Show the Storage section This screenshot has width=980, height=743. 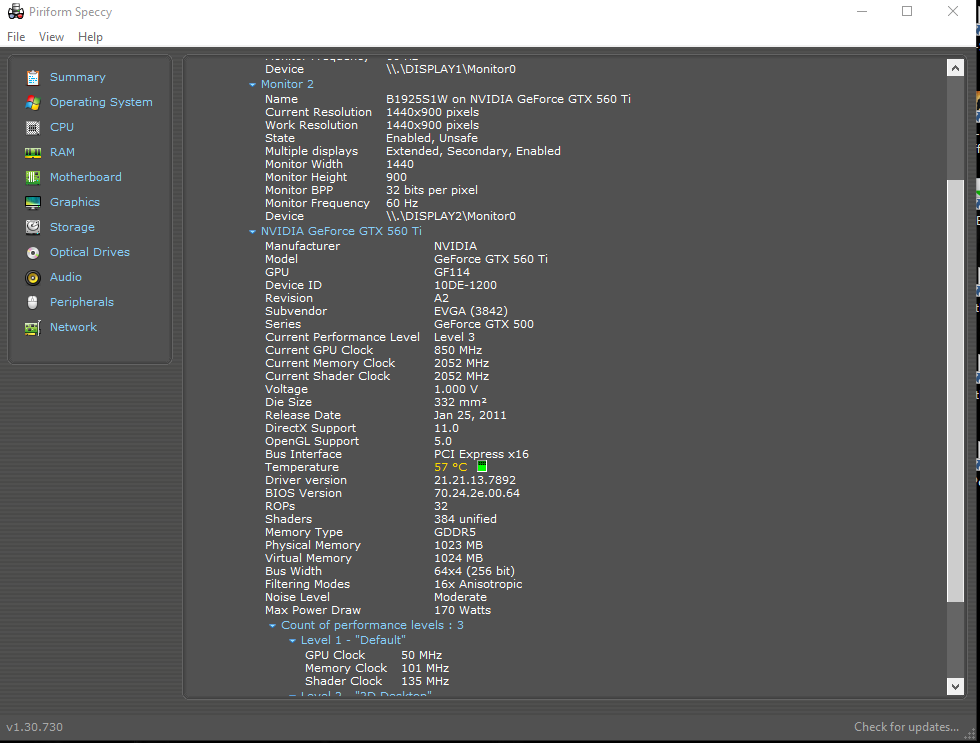72,227
